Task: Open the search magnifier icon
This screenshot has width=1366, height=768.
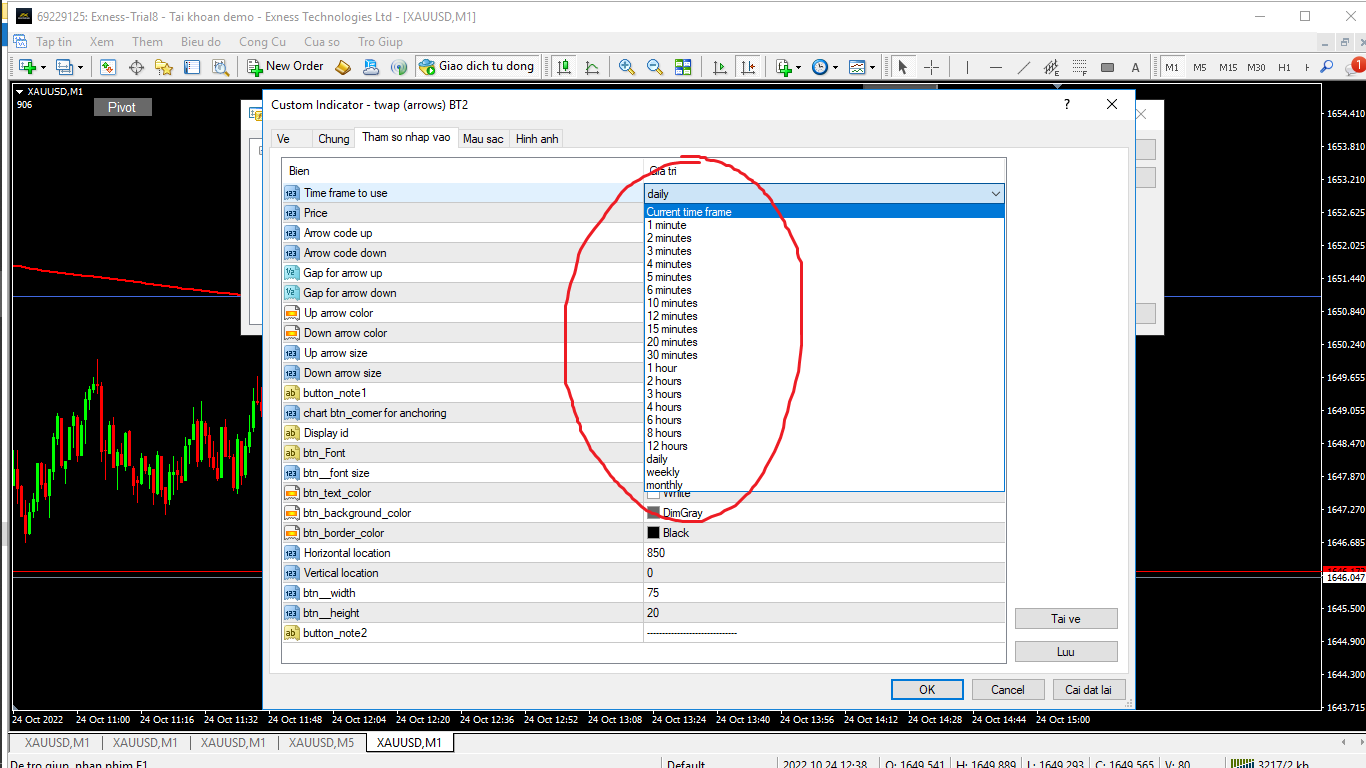Action: (x=1327, y=67)
